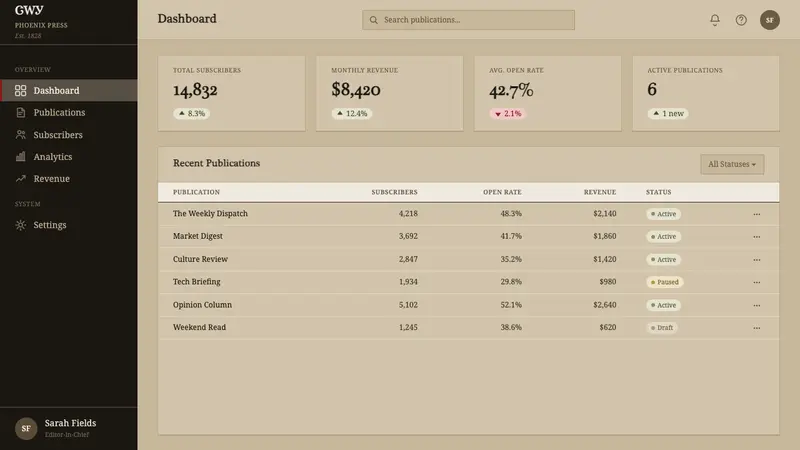Click the 8.3% growth badge
This screenshot has height=450, width=800.
click(x=191, y=114)
